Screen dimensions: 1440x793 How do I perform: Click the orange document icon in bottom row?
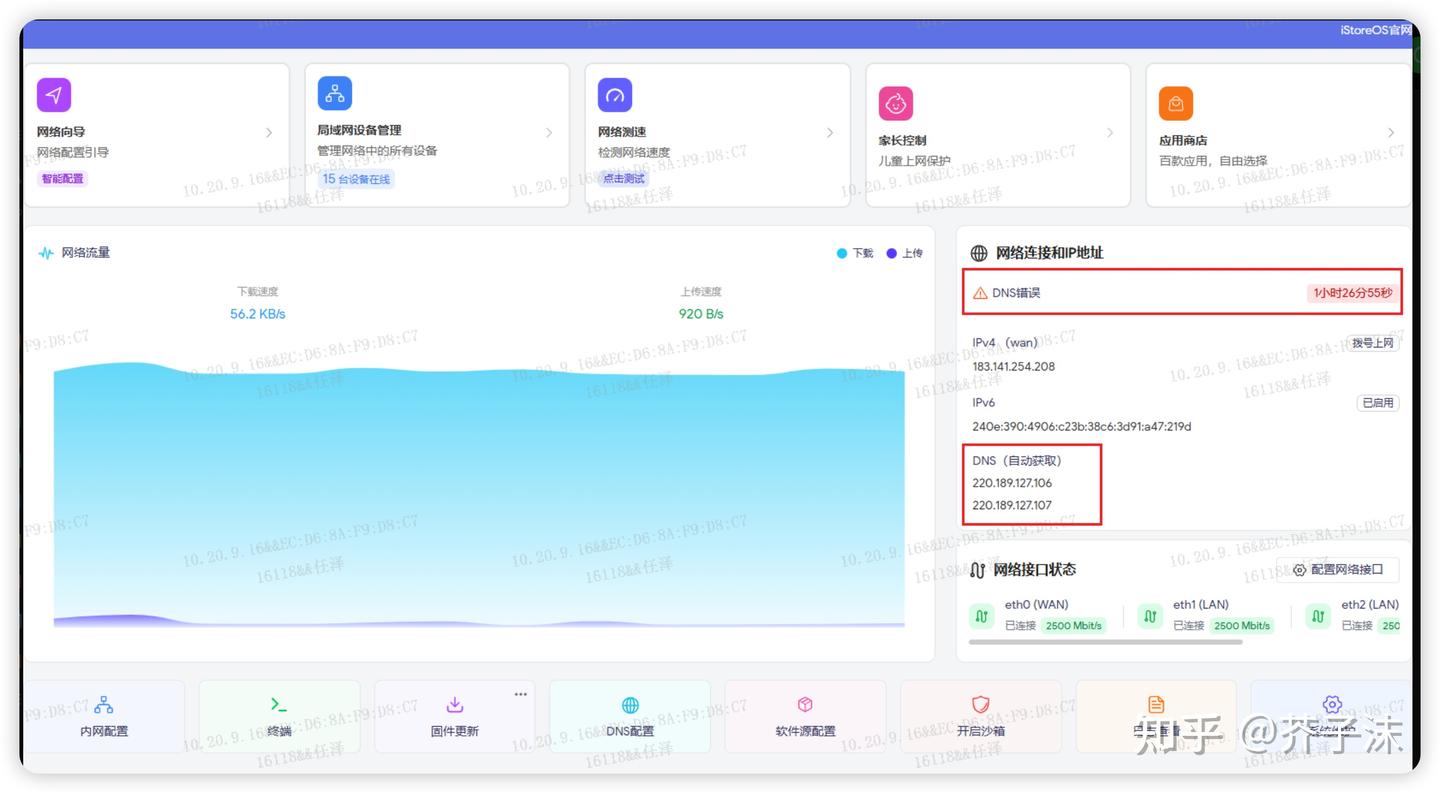tap(1156, 705)
